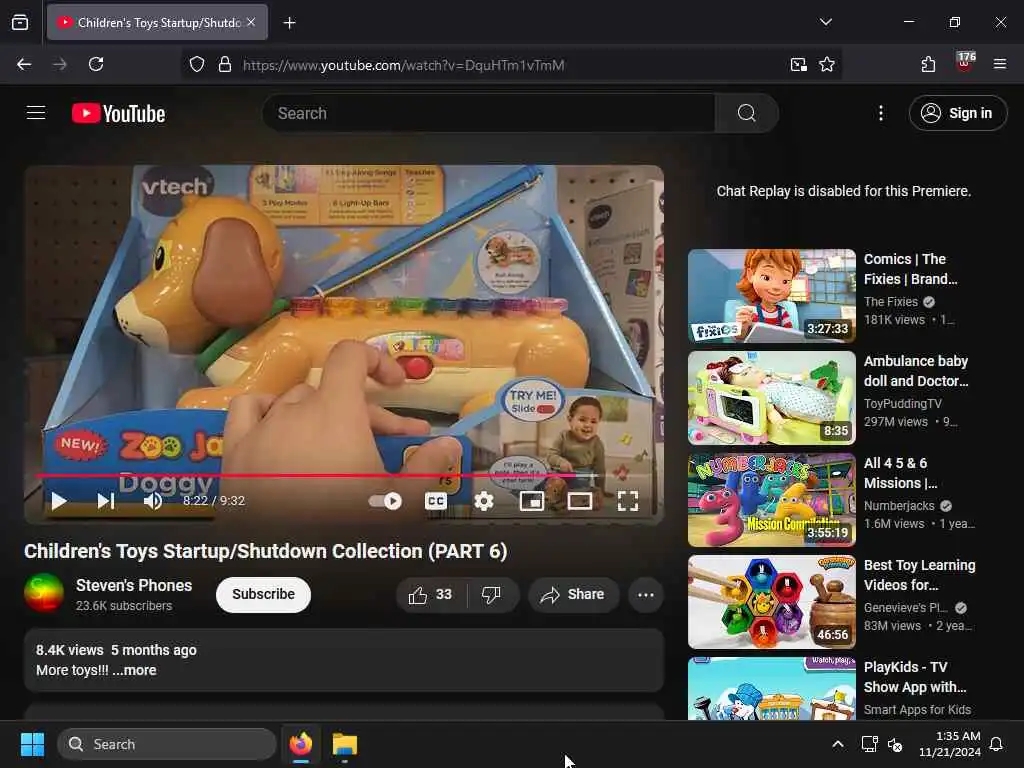
Task: Open picture-in-picture icon in address bar
Action: coord(798,65)
